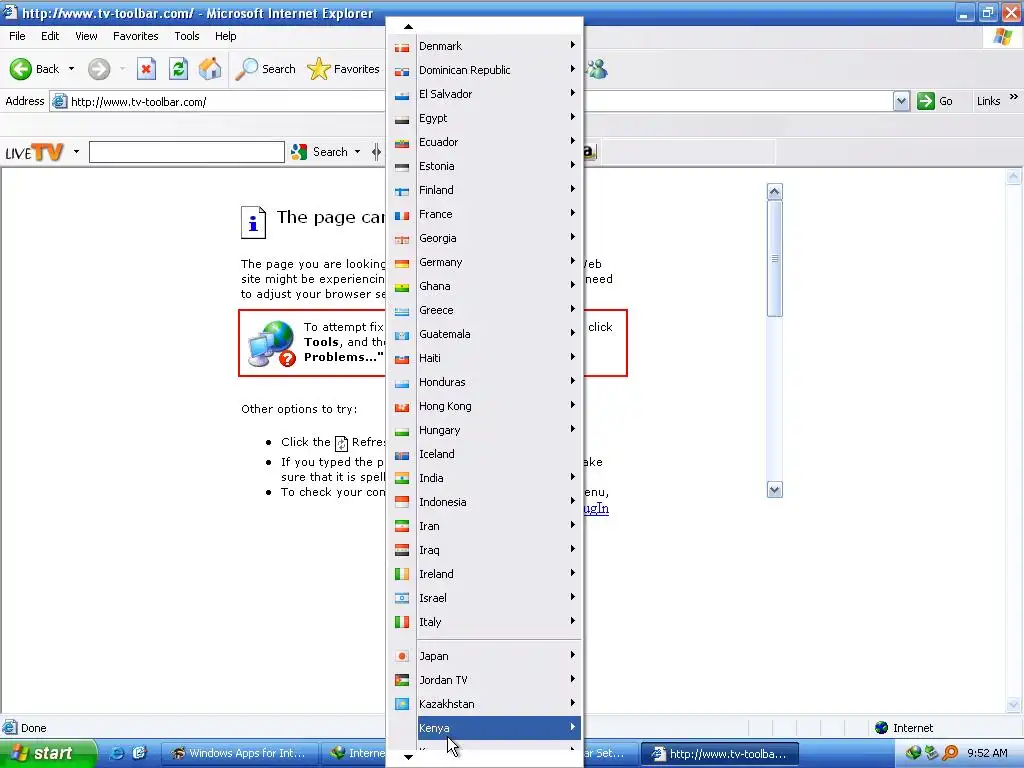Image resolution: width=1024 pixels, height=768 pixels.
Task: Click in the LiveTV toolbar search field
Action: [187, 152]
